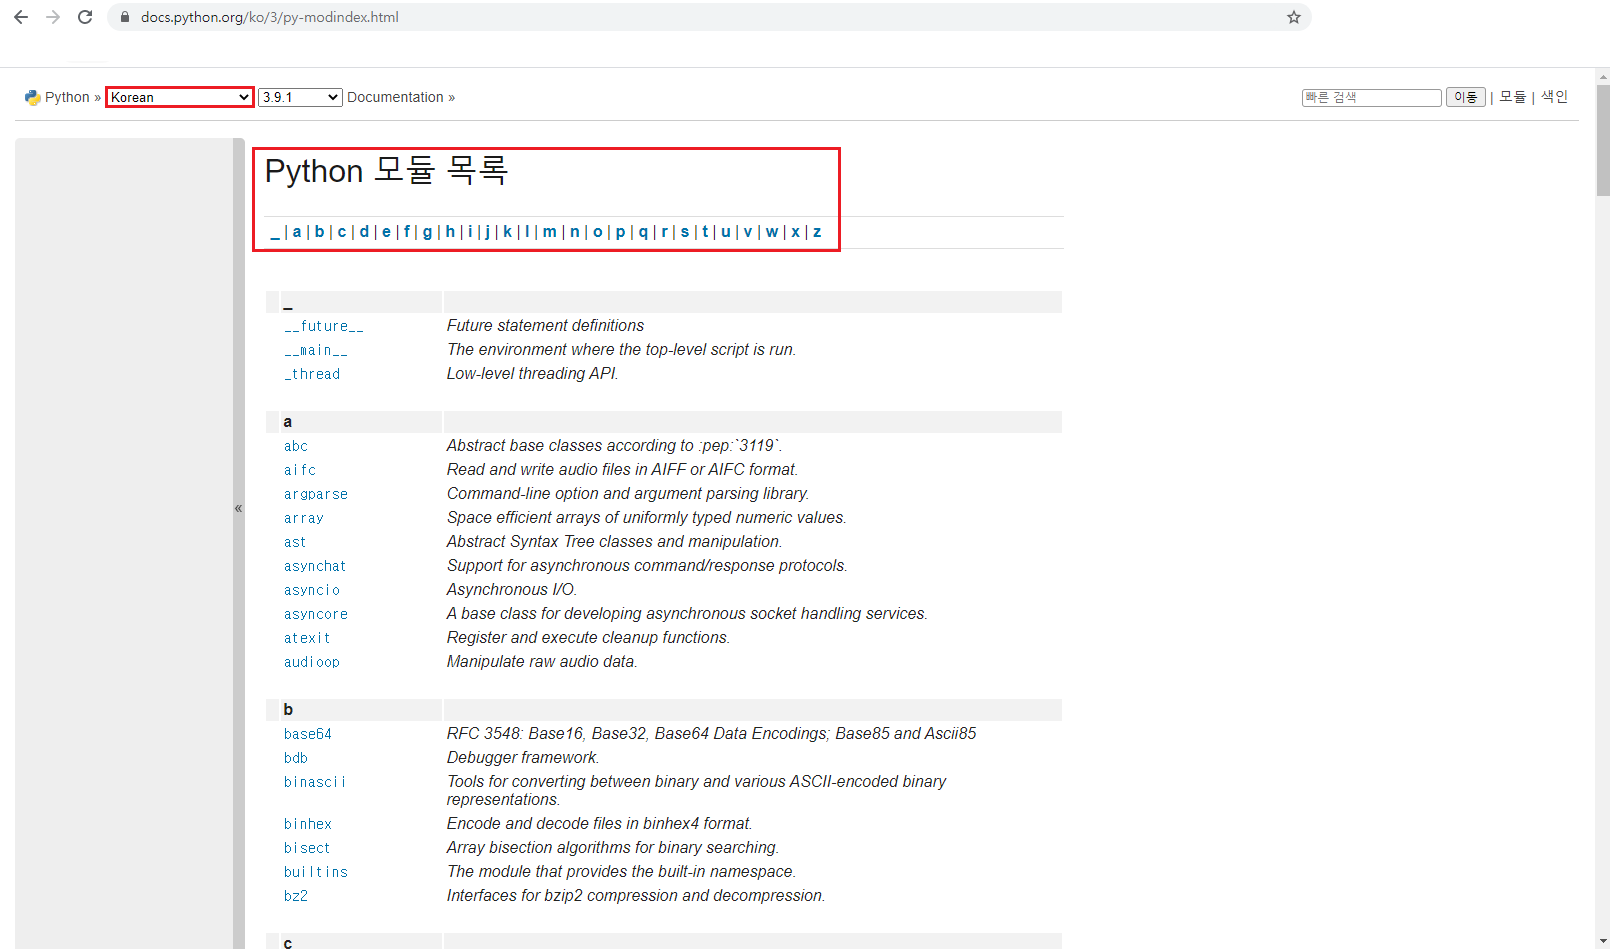Open the __main__ module link

pos(316,350)
